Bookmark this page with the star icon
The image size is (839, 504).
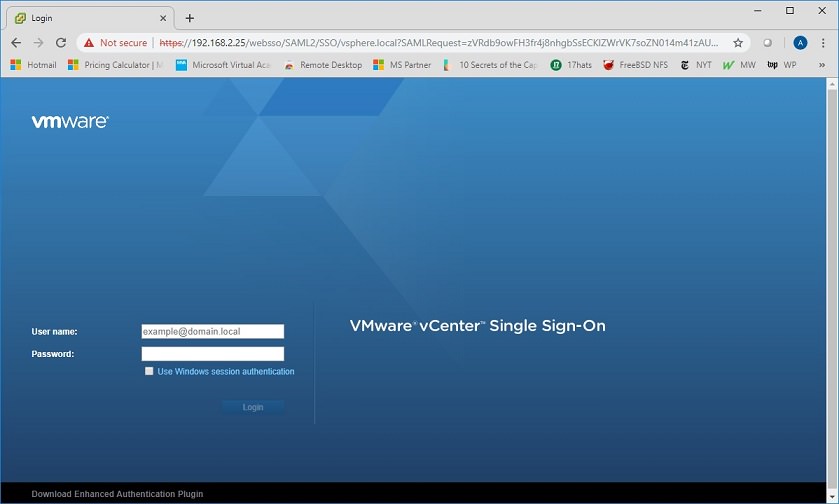click(738, 43)
